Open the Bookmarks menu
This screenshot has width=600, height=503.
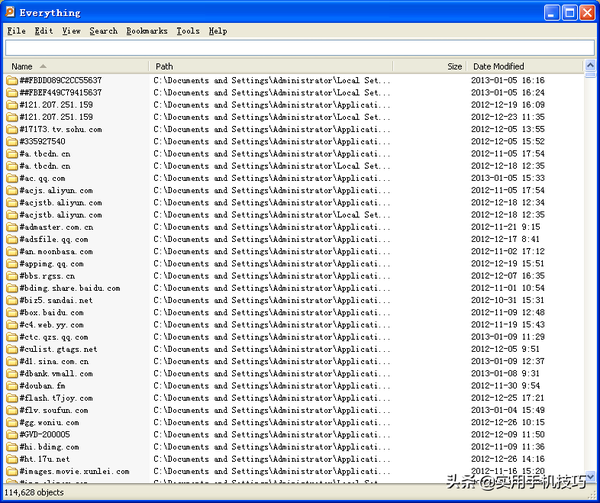pyautogui.click(x=147, y=31)
